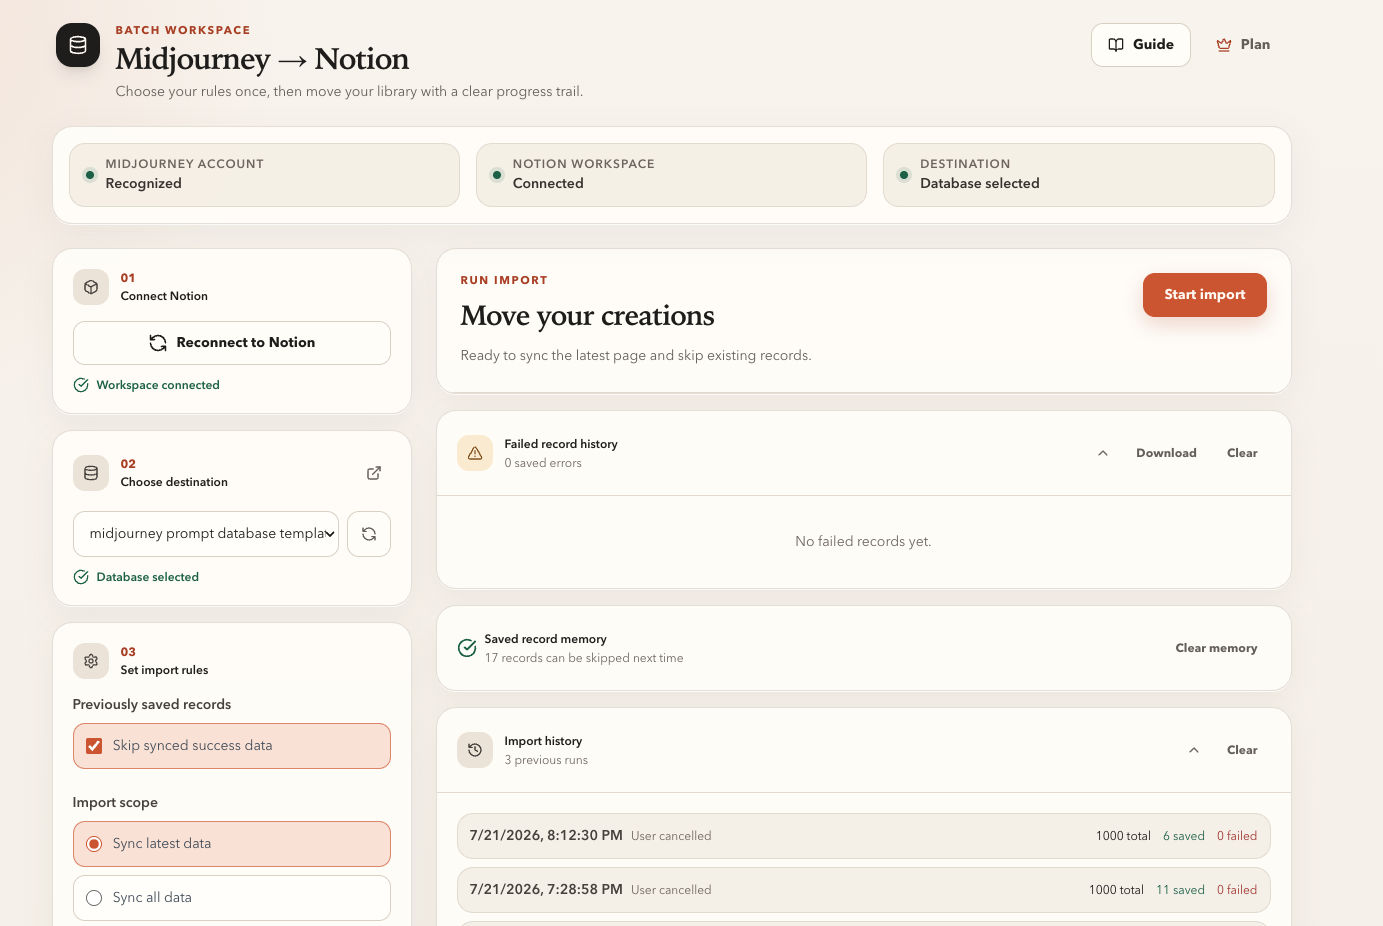Click the Midjourney Account Recognized status card
The width and height of the screenshot is (1383, 926).
click(x=264, y=175)
